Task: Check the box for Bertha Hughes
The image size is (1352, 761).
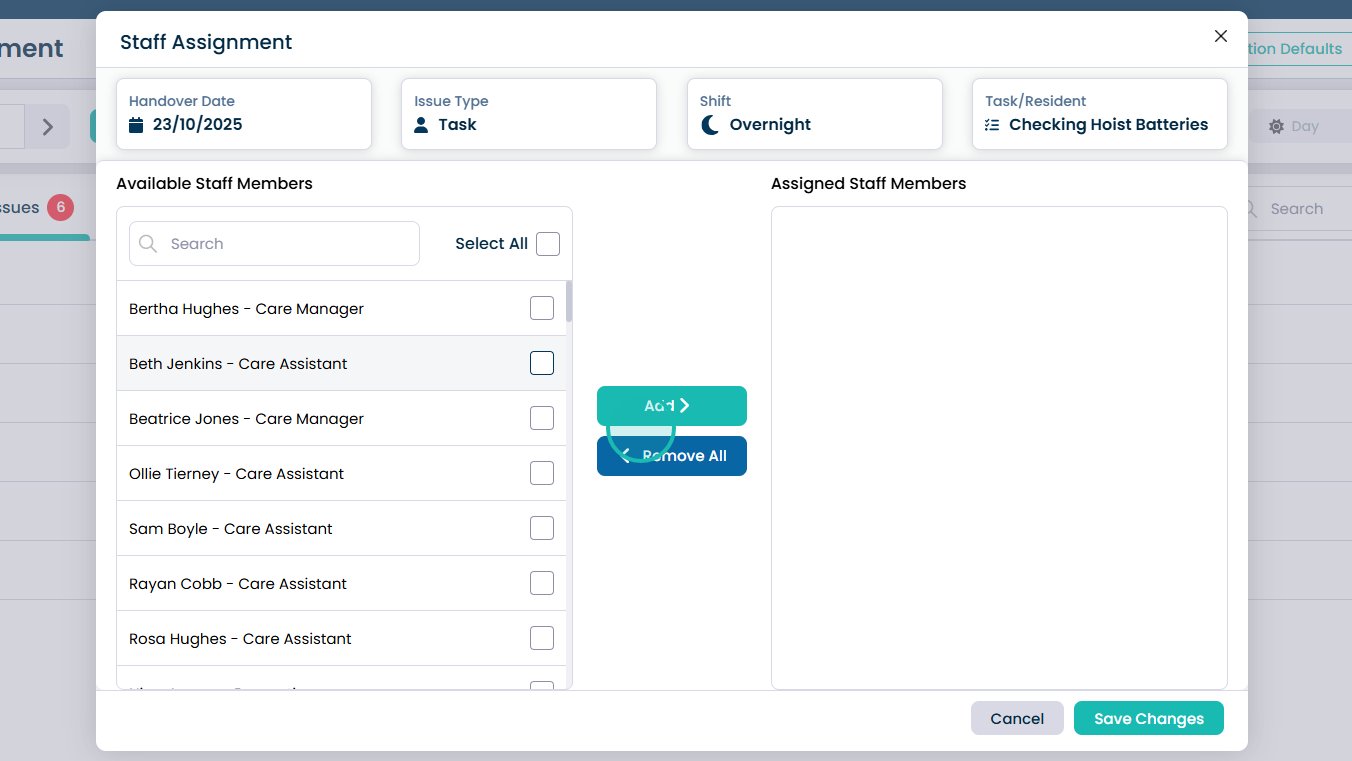Action: pyautogui.click(x=541, y=308)
